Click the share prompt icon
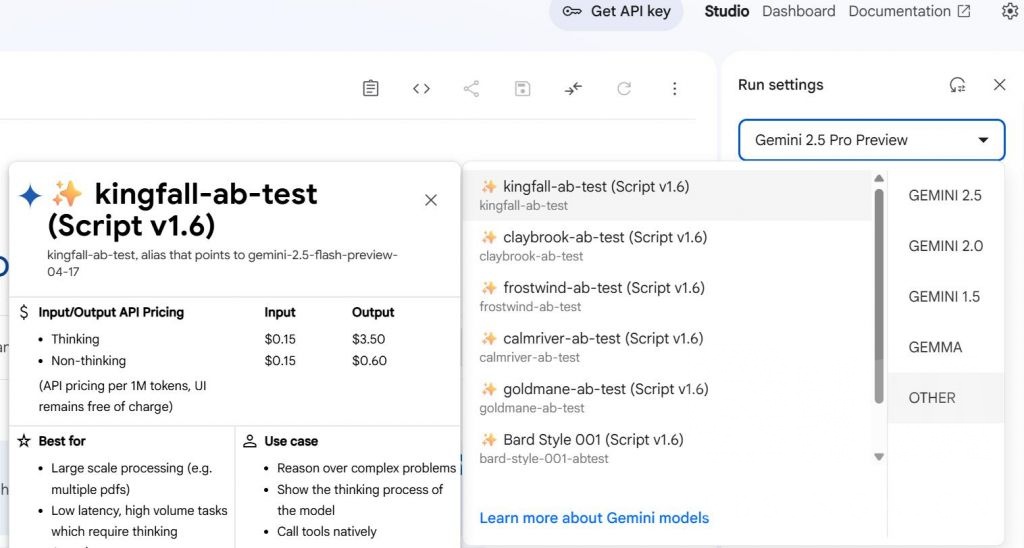The height and width of the screenshot is (548, 1024). point(472,89)
